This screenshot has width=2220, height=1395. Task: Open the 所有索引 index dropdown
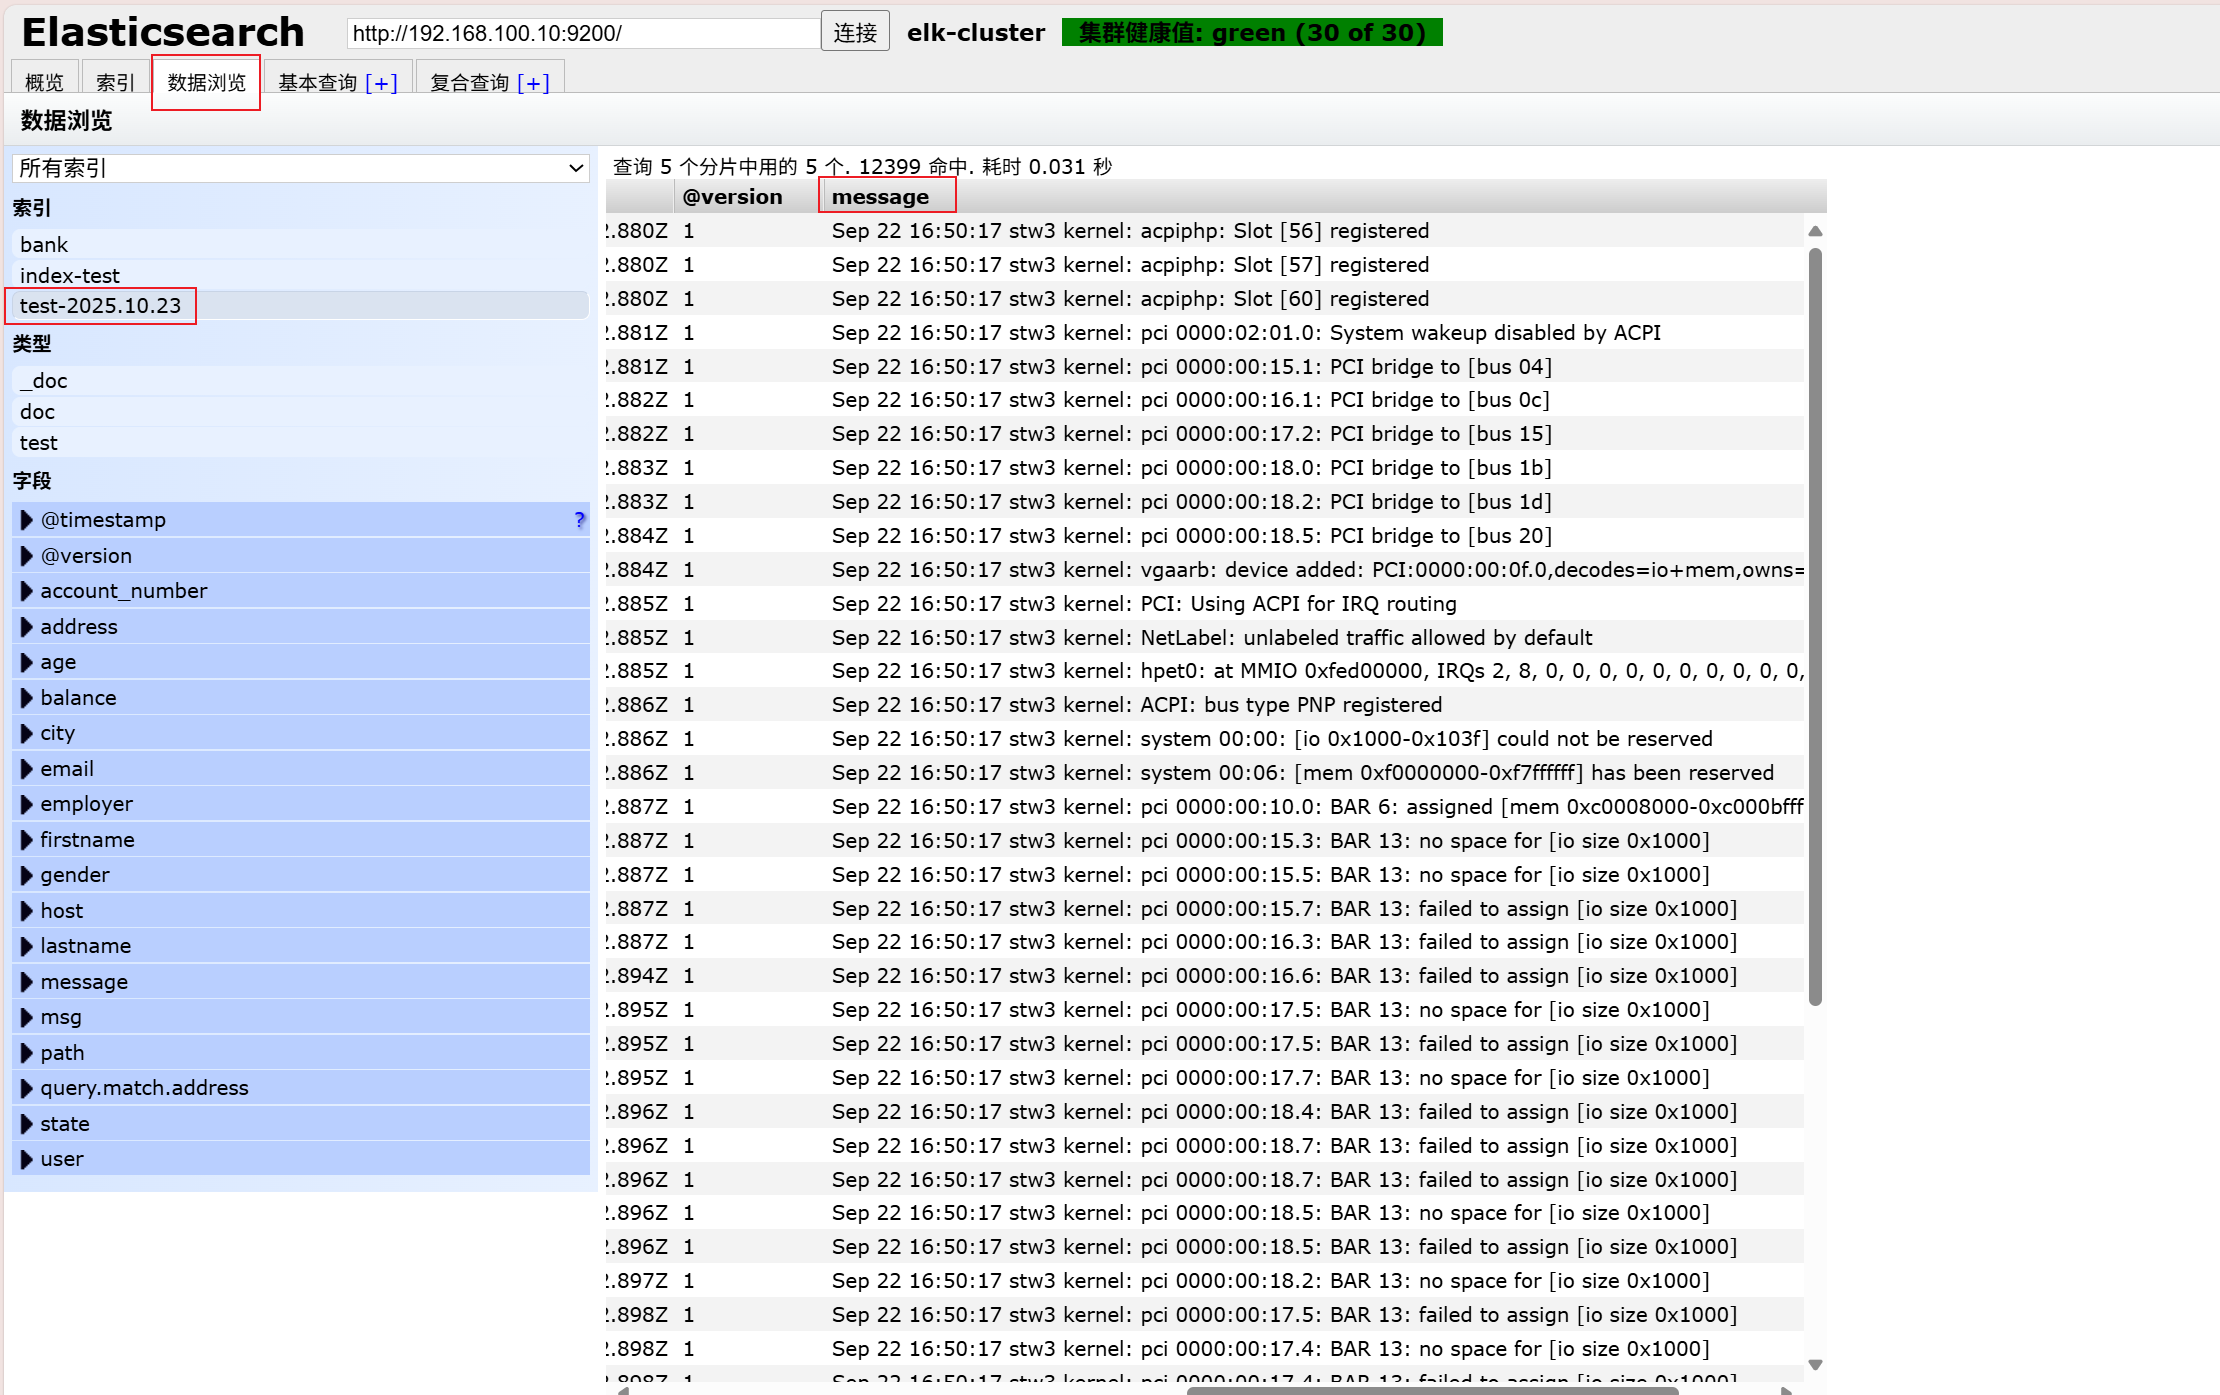300,168
